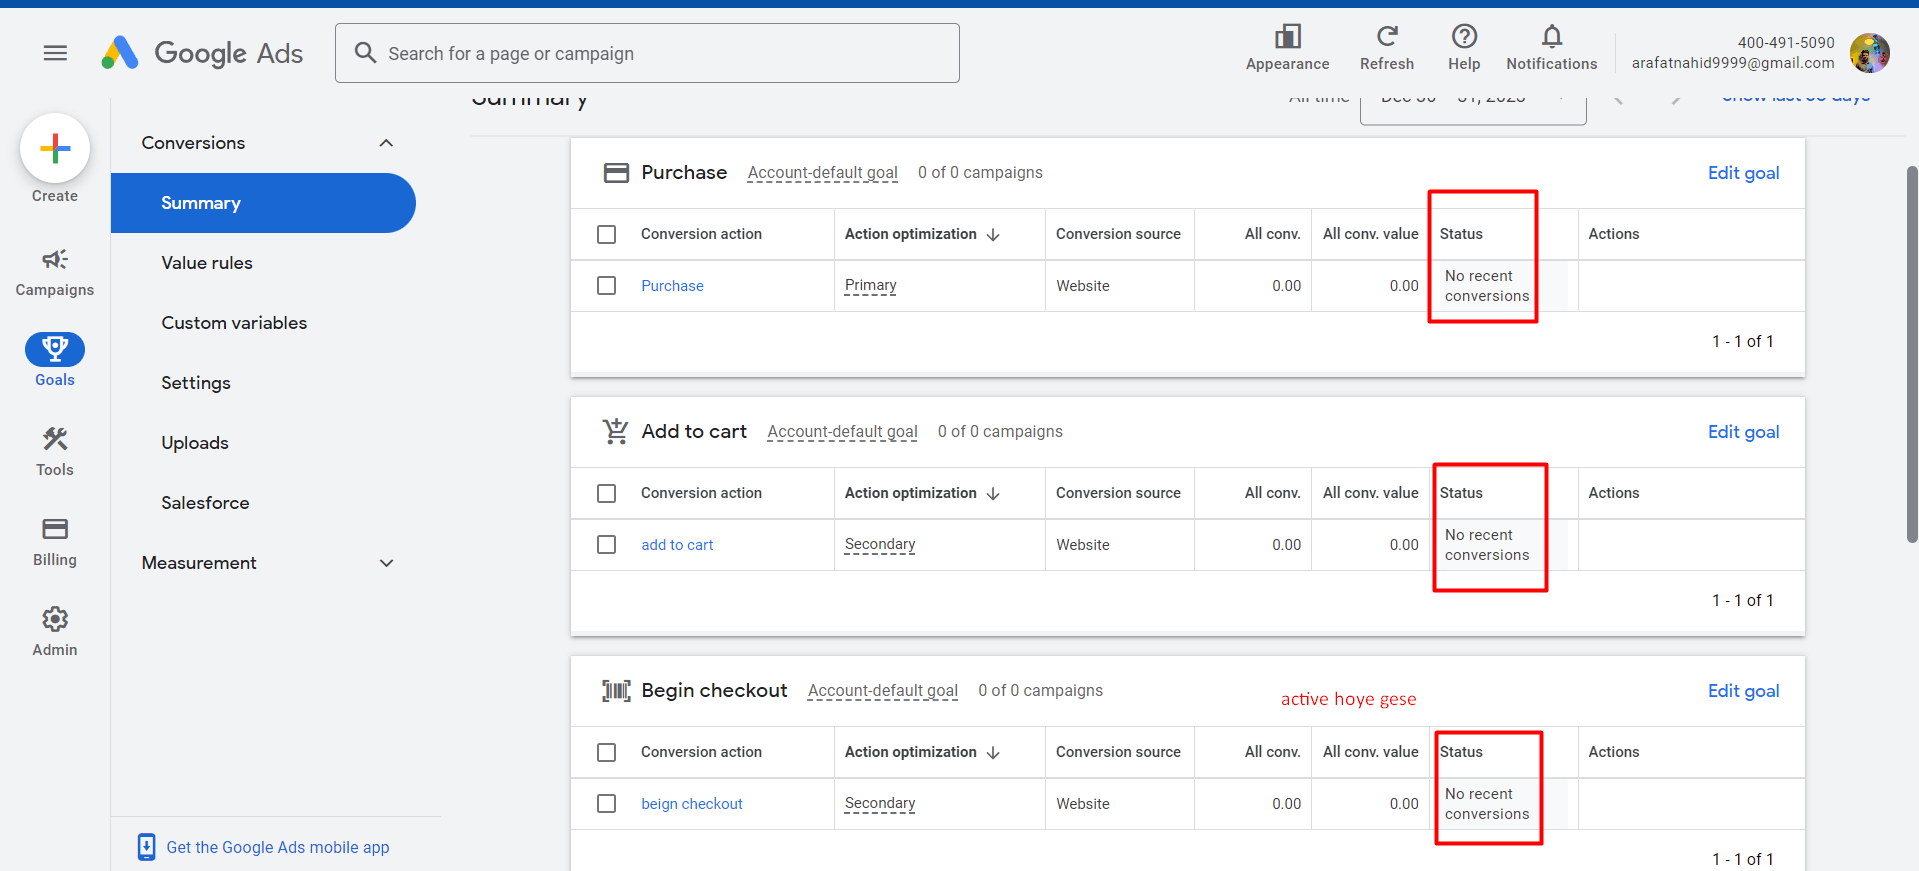Open the main hamburger menu
The width and height of the screenshot is (1919, 871).
[x=55, y=53]
